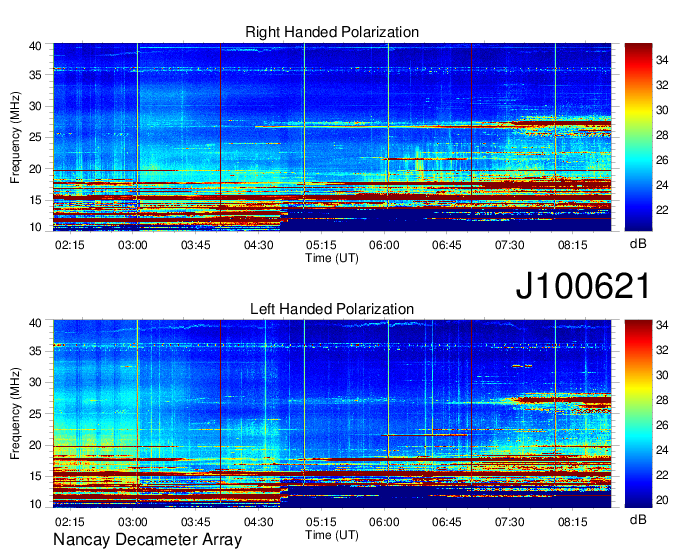The height and width of the screenshot is (552, 680).
Task: Click the 34 value on top colorbar
Action: tap(662, 60)
